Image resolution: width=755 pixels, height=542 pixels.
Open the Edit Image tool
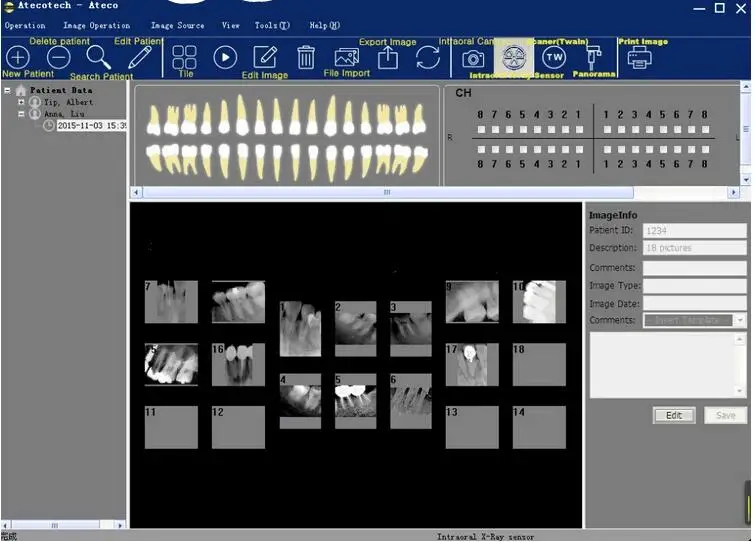click(265, 58)
